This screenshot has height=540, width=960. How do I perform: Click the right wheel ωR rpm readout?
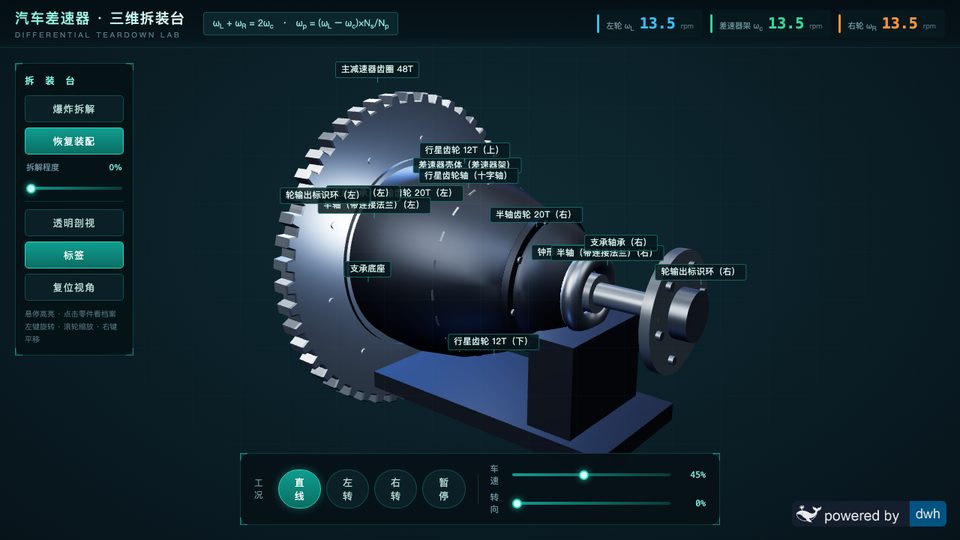(x=890, y=24)
